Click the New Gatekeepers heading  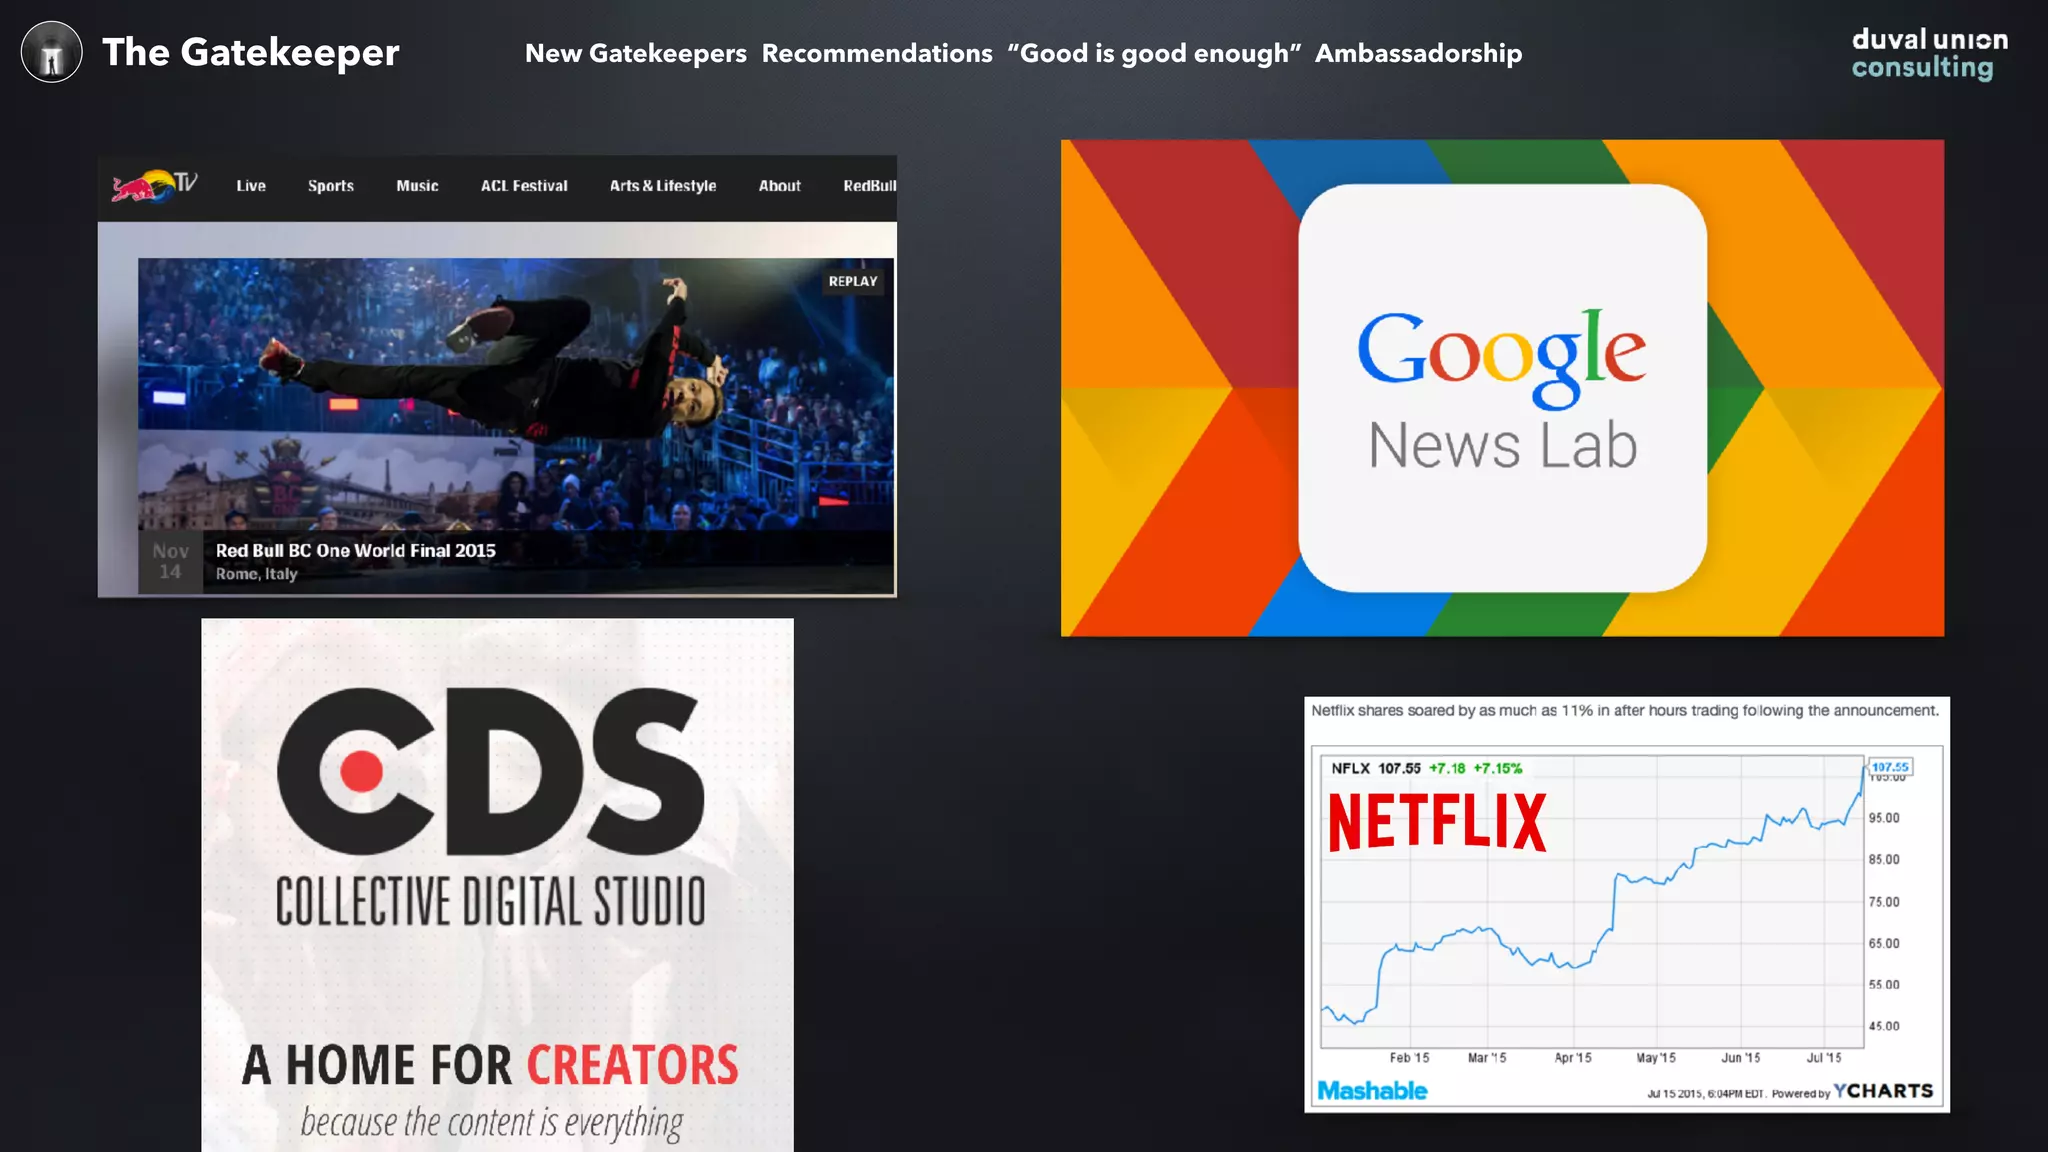click(x=635, y=53)
